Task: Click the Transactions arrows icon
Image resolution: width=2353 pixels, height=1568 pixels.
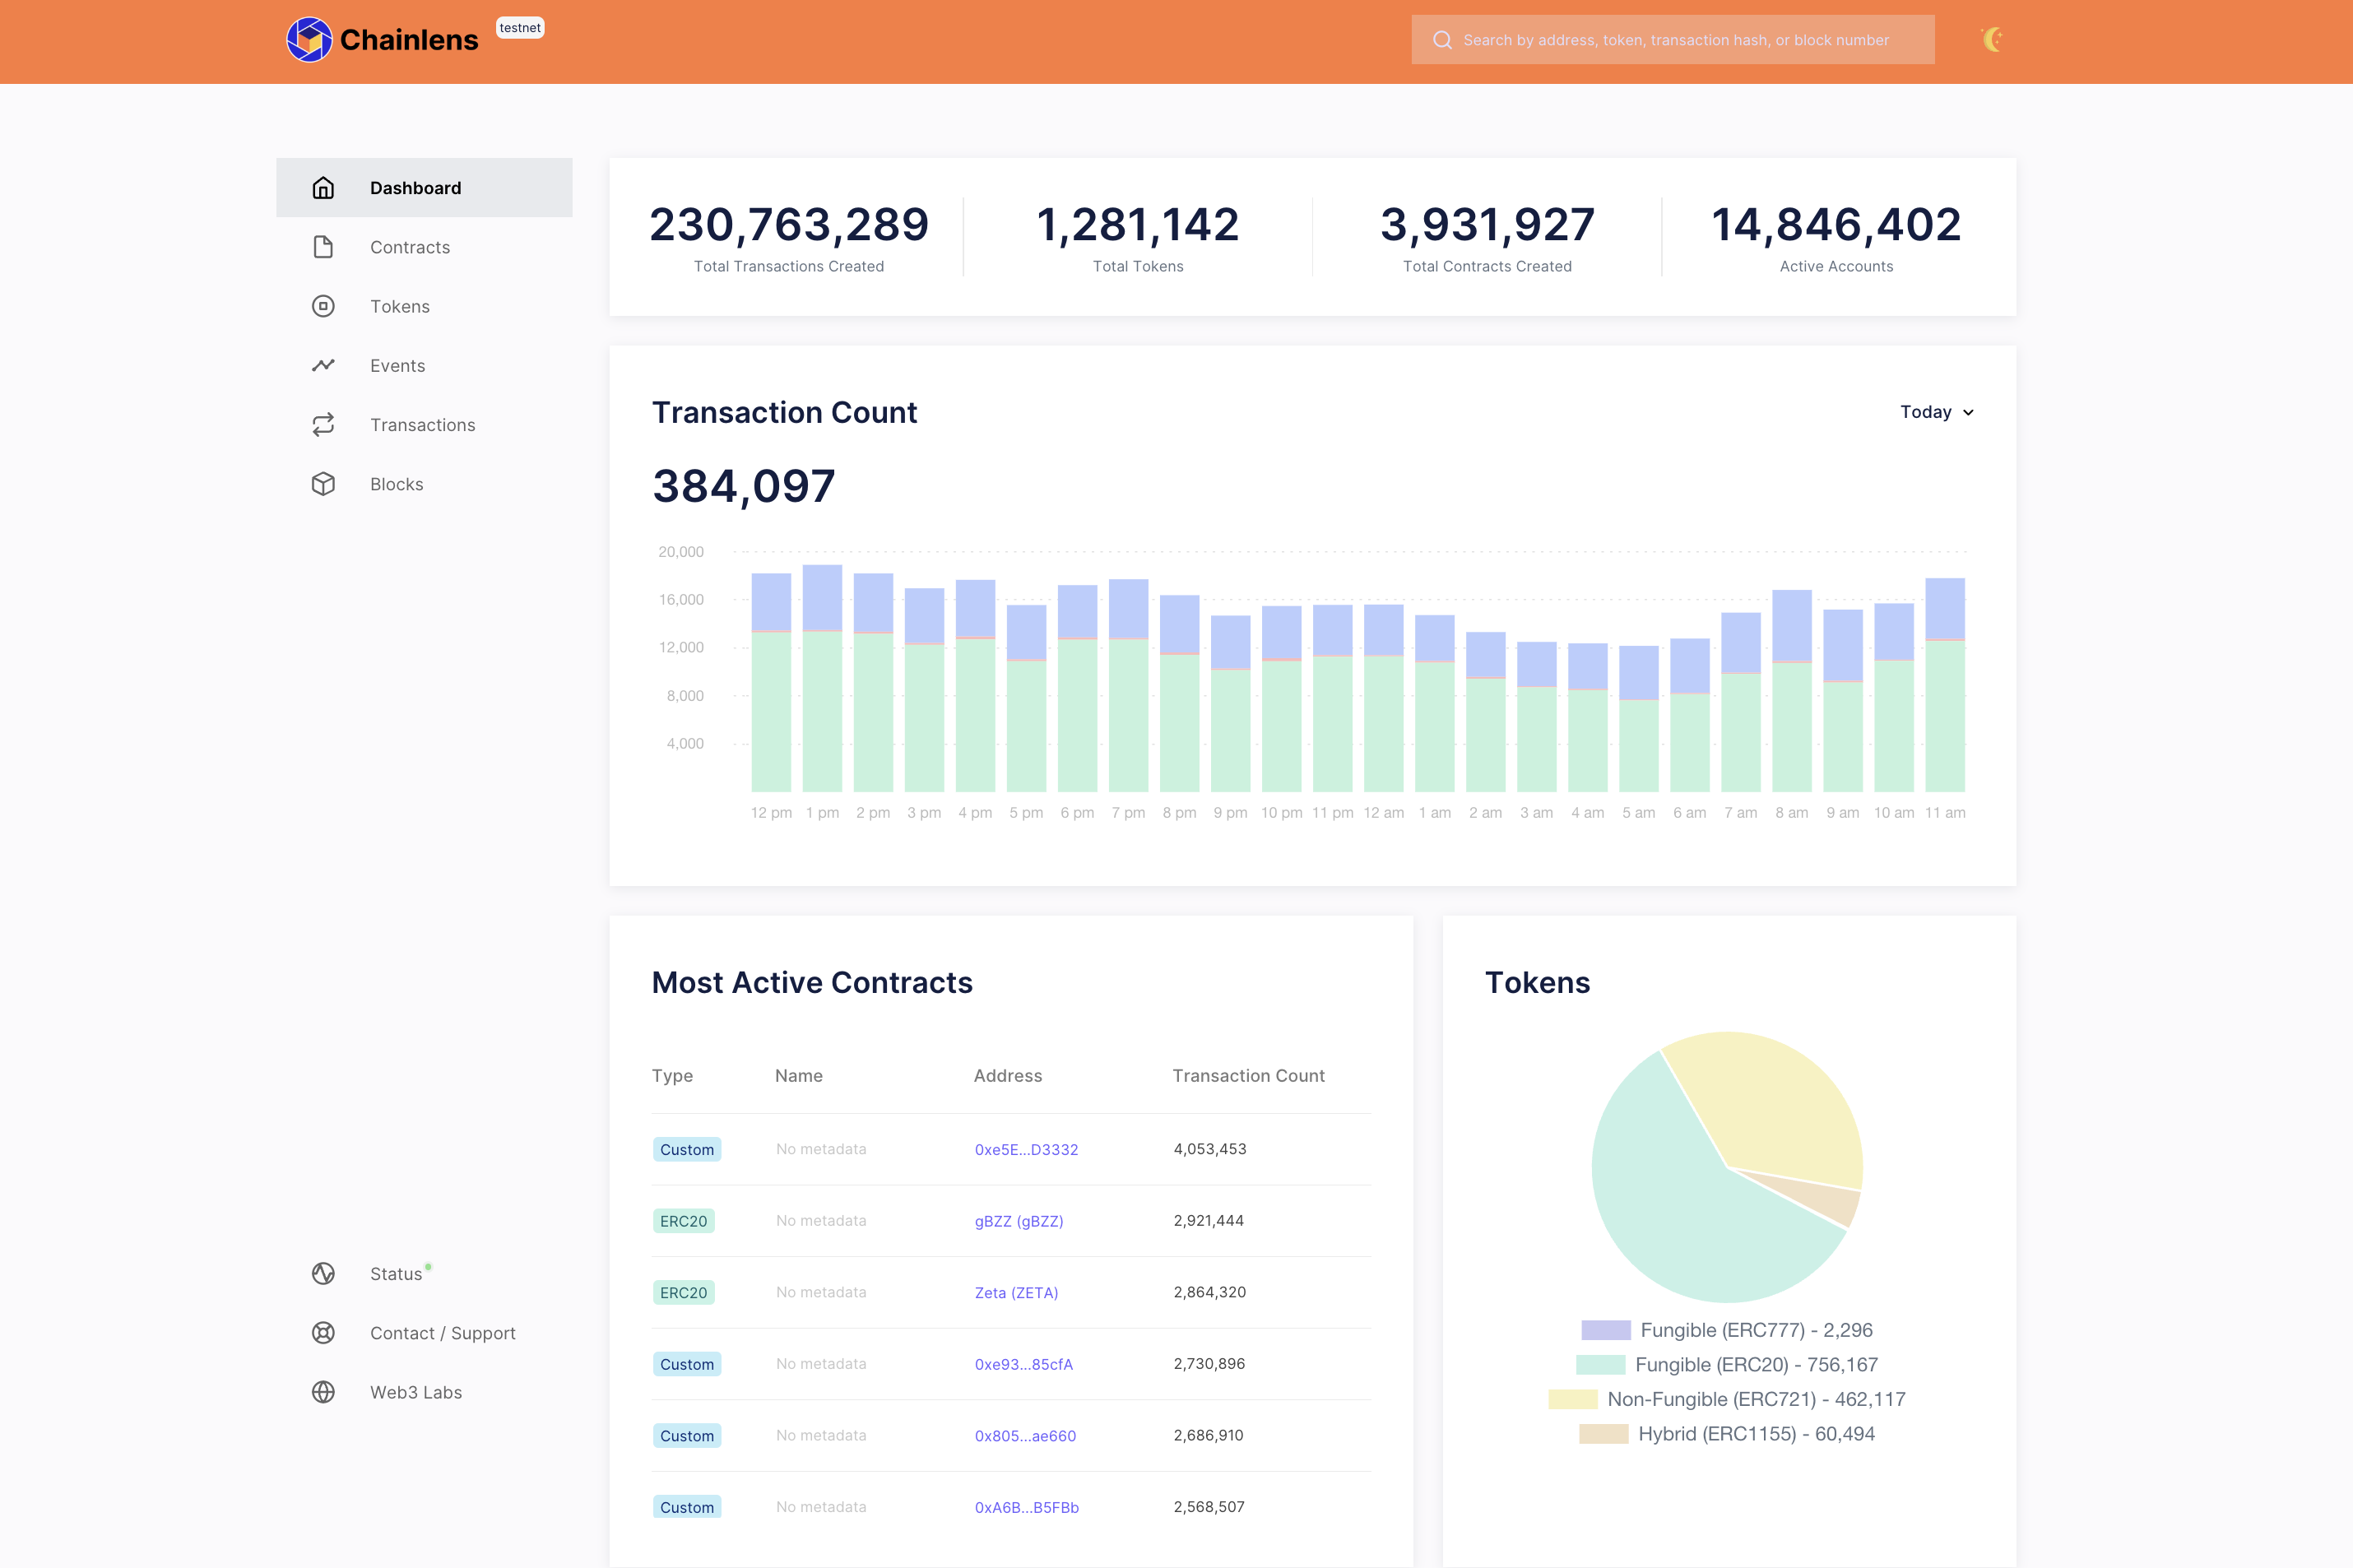Action: point(322,424)
